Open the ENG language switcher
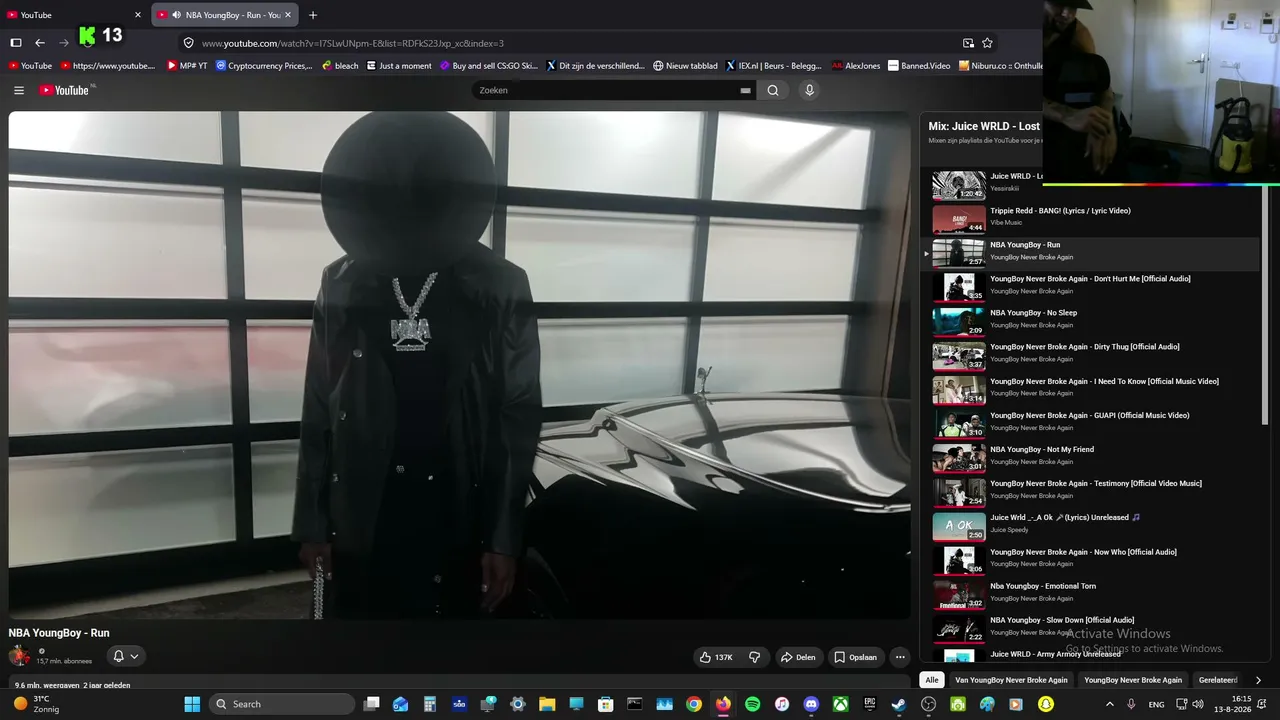1280x720 pixels. tap(1156, 704)
